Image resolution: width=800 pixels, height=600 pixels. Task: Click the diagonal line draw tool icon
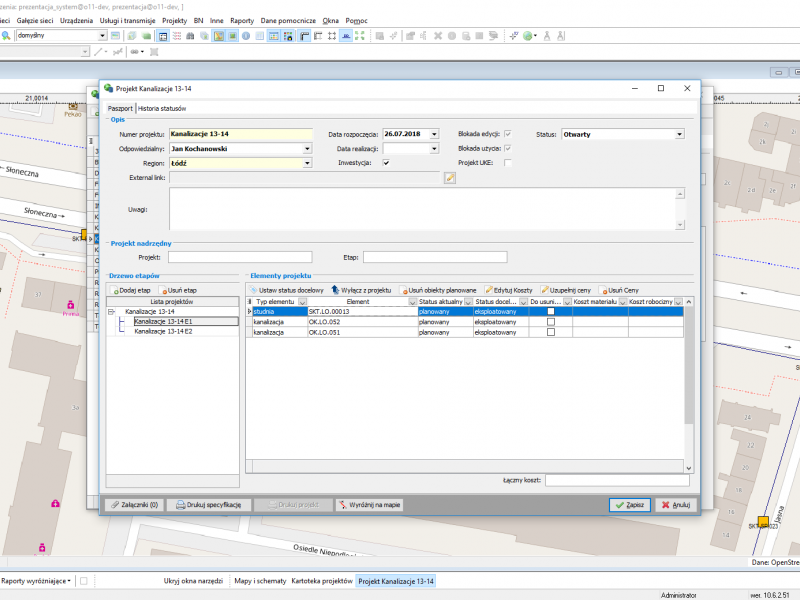tap(98, 52)
